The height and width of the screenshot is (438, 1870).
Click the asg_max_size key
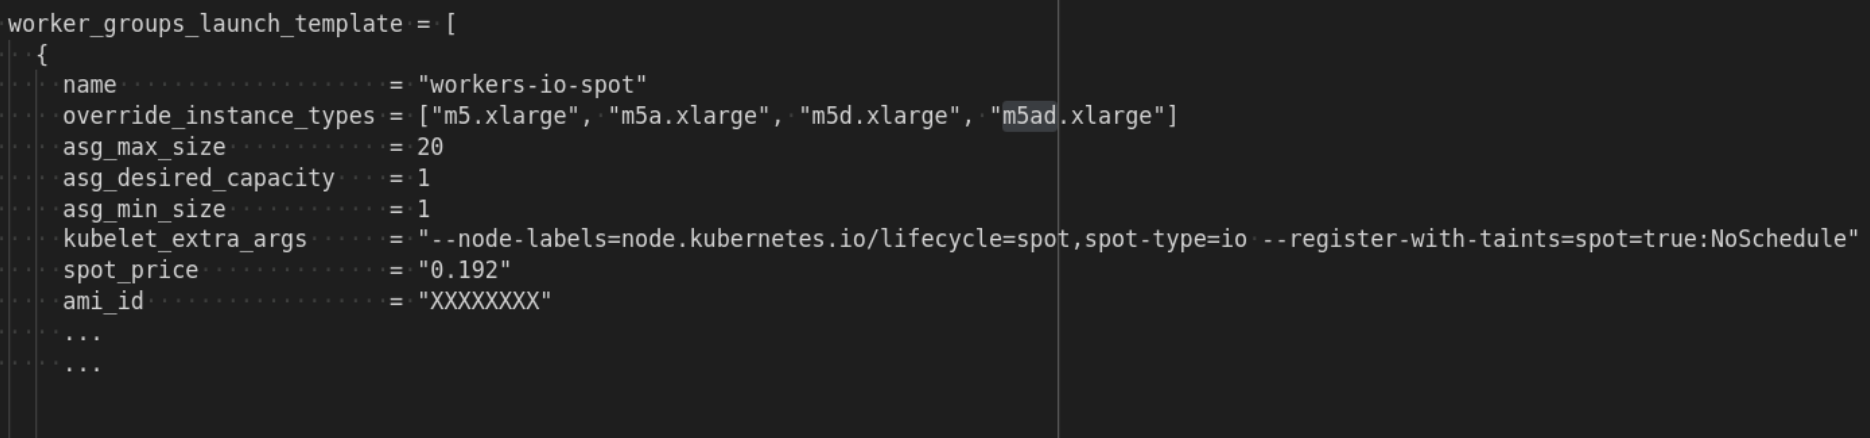tap(144, 147)
